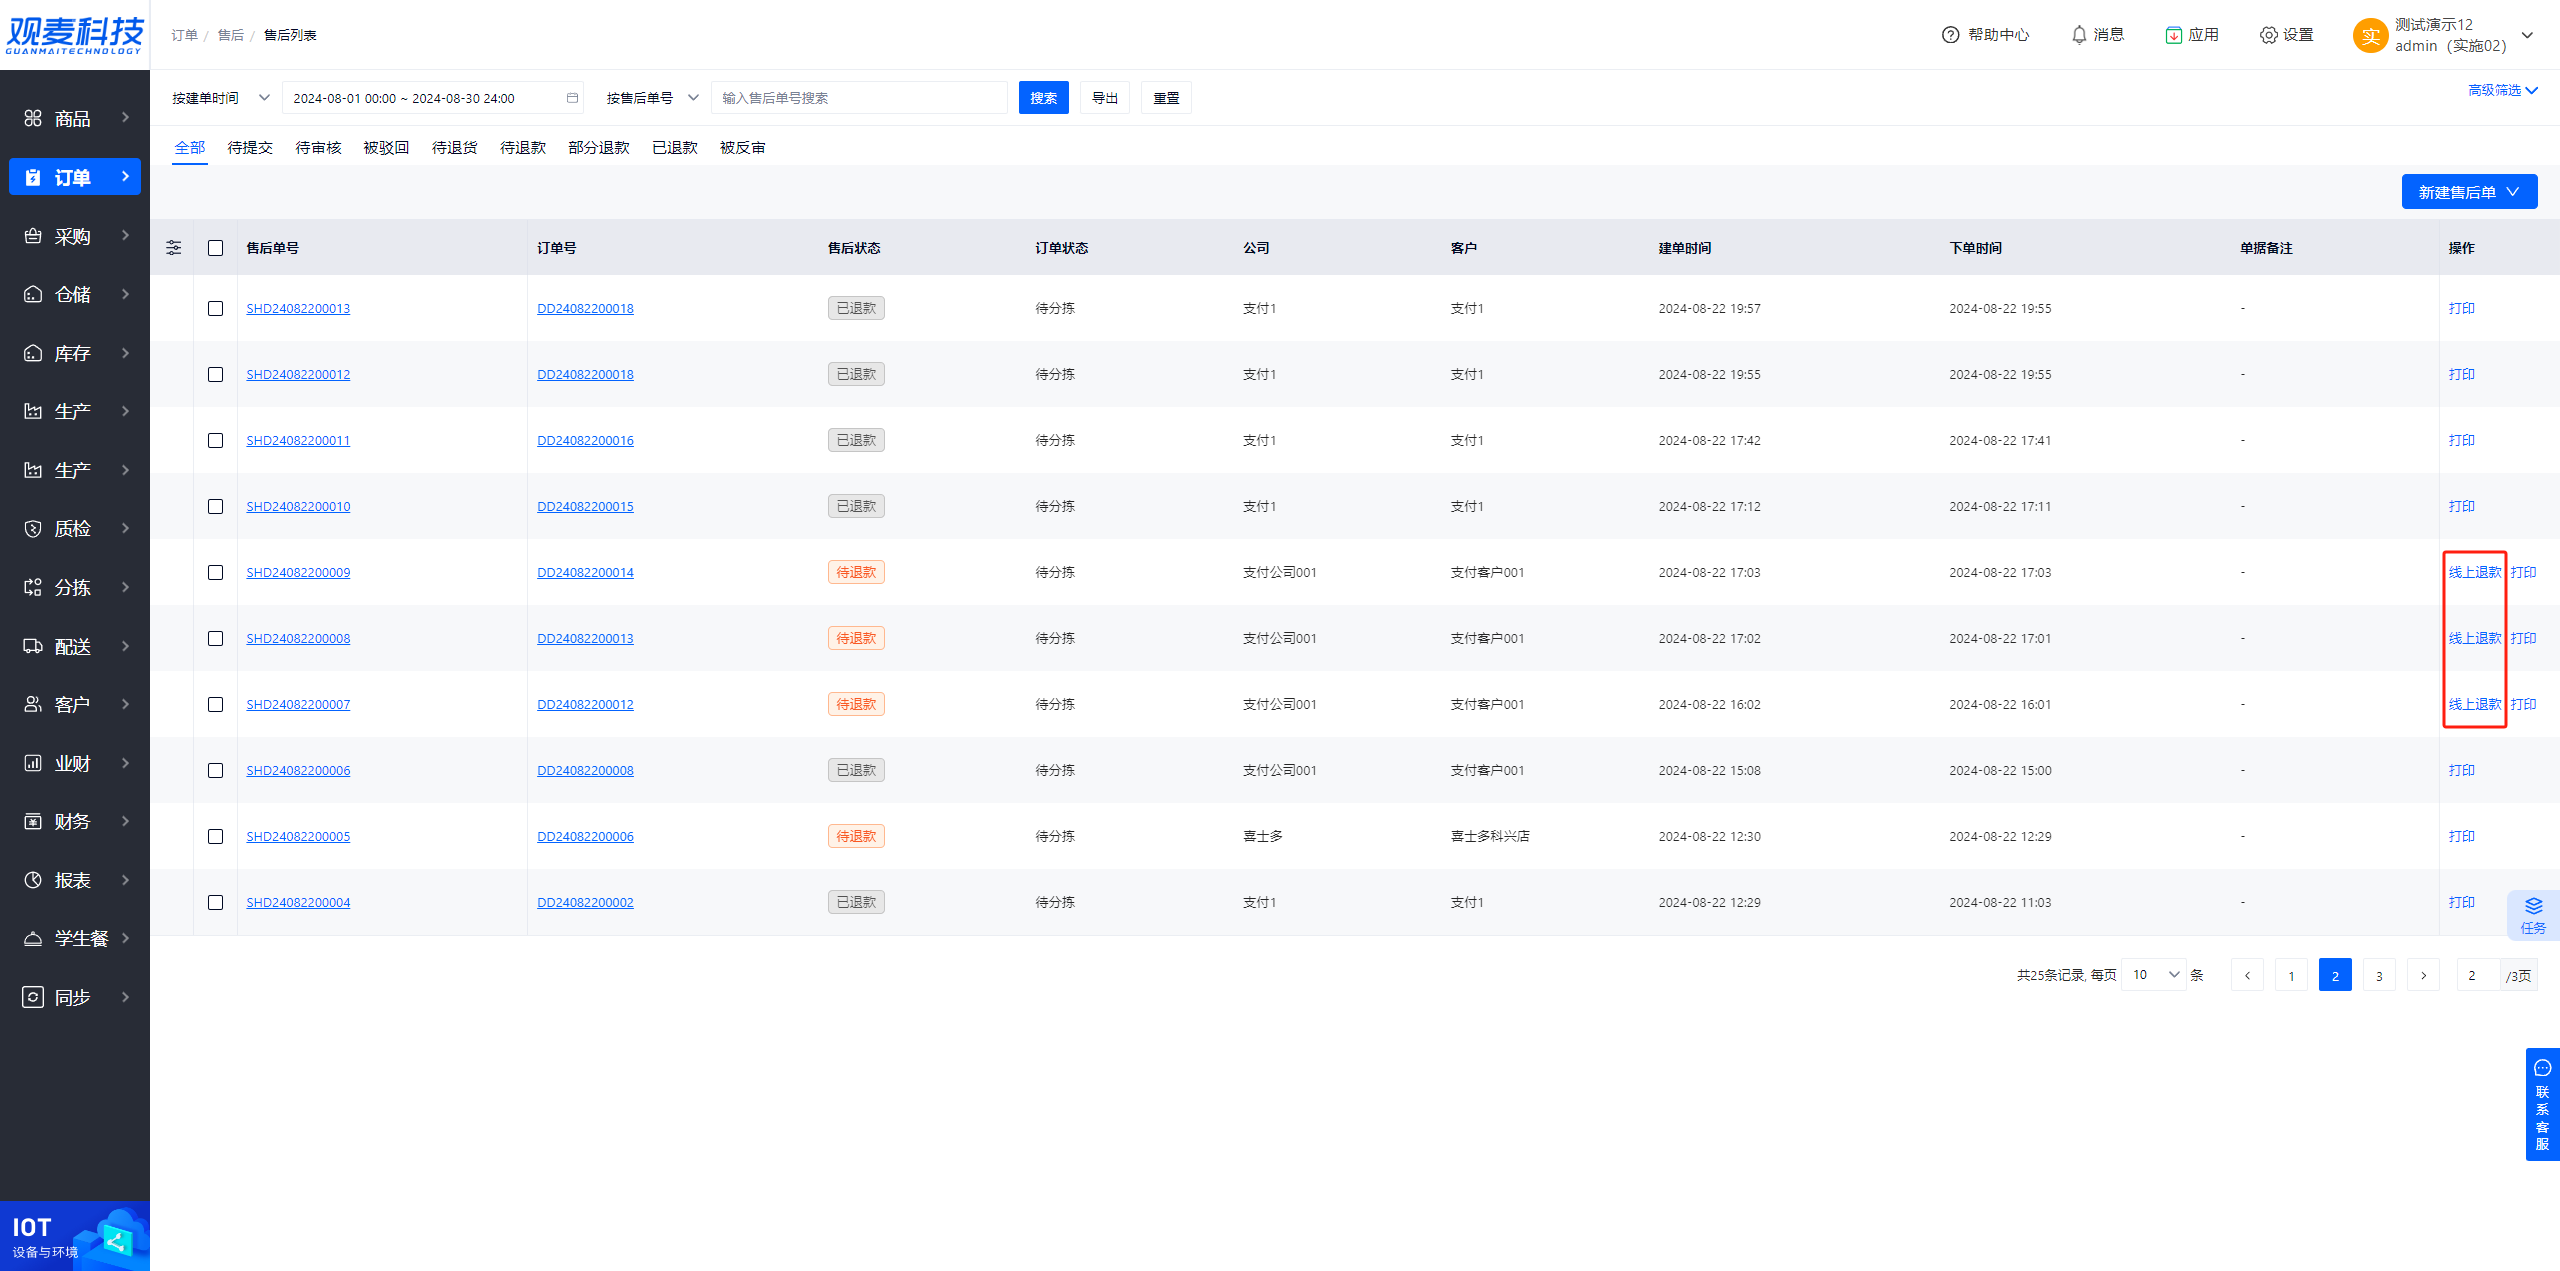
Task: Open the 分拣 sidebar icon
Action: [x=33, y=587]
